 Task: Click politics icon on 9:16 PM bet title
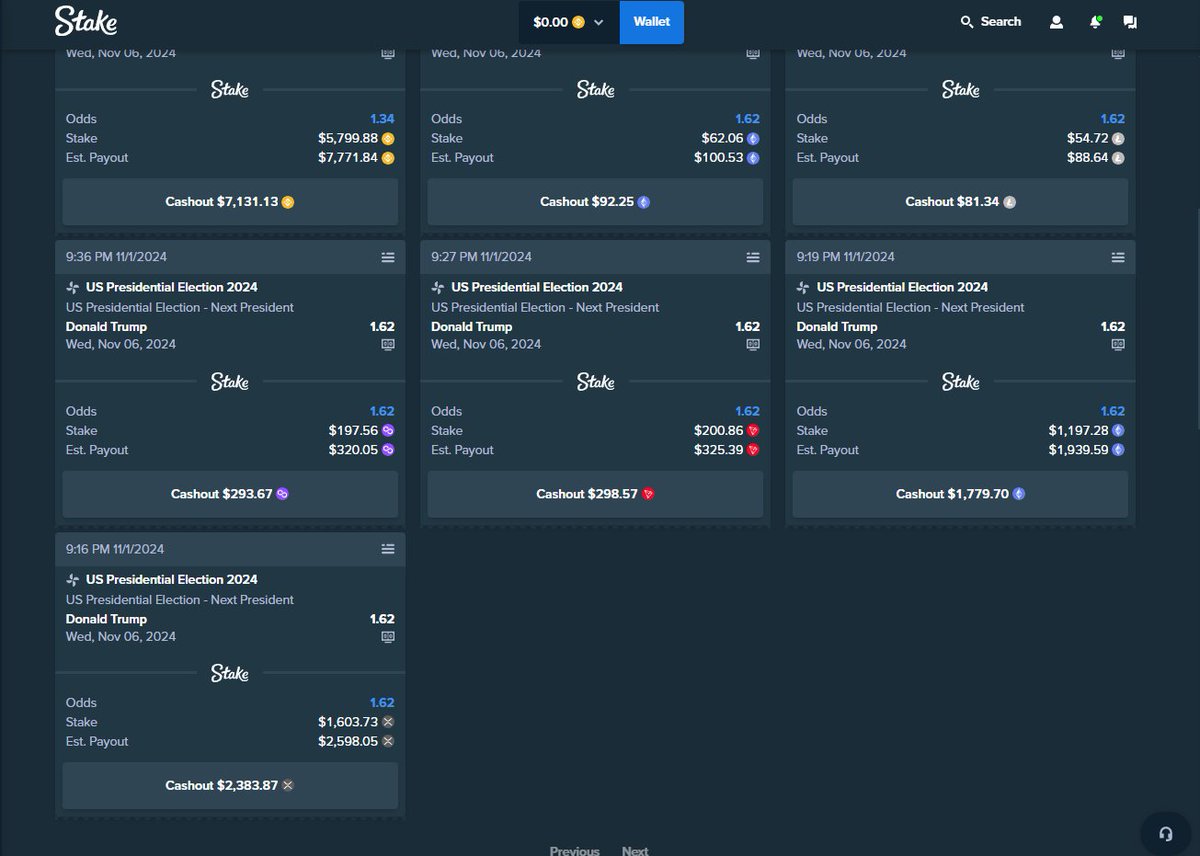[x=73, y=579]
